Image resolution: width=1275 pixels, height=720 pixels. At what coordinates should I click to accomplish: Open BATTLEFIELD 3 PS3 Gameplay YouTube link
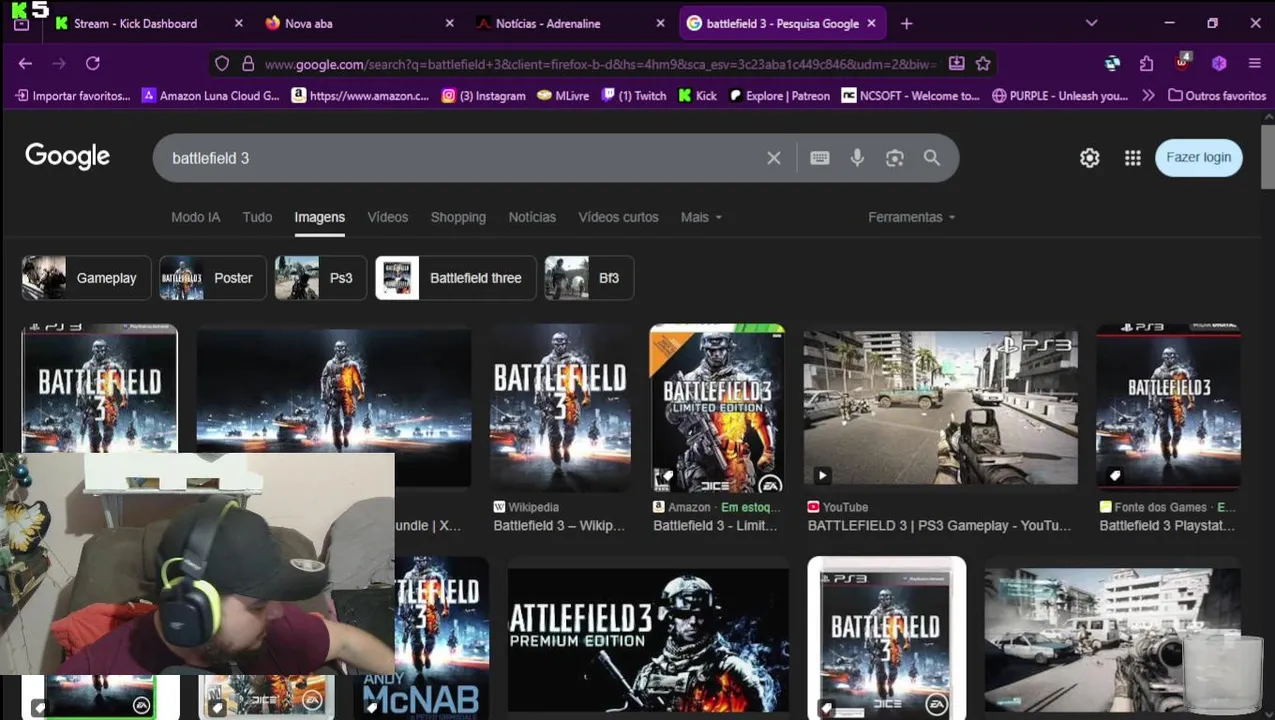[x=939, y=526]
